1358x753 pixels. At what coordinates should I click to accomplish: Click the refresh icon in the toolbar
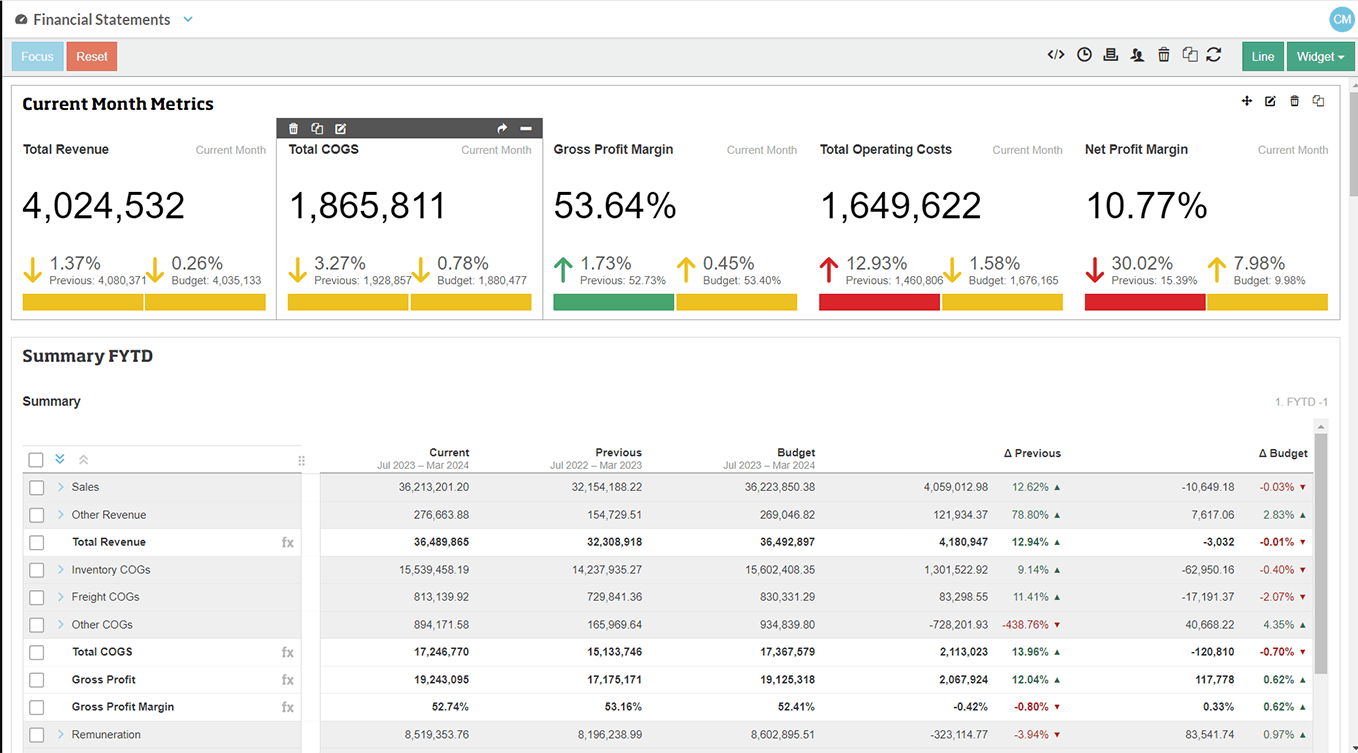[1214, 55]
